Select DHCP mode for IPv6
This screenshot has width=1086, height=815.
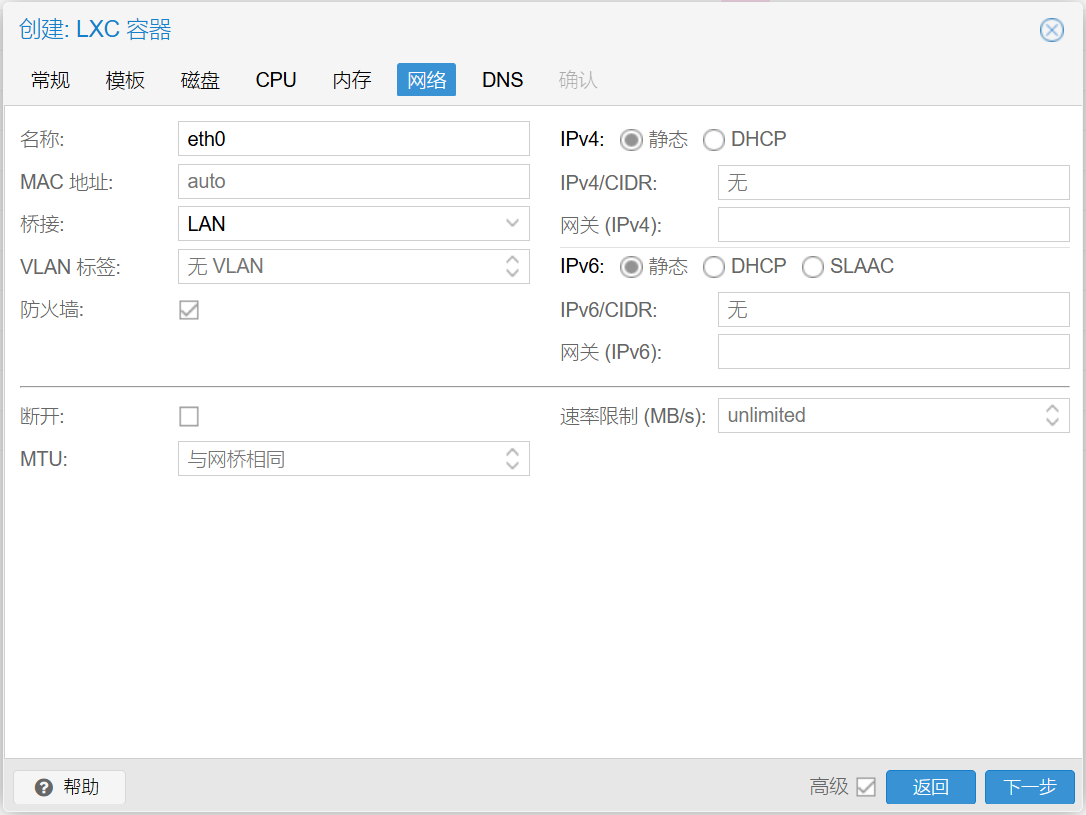[714, 267]
